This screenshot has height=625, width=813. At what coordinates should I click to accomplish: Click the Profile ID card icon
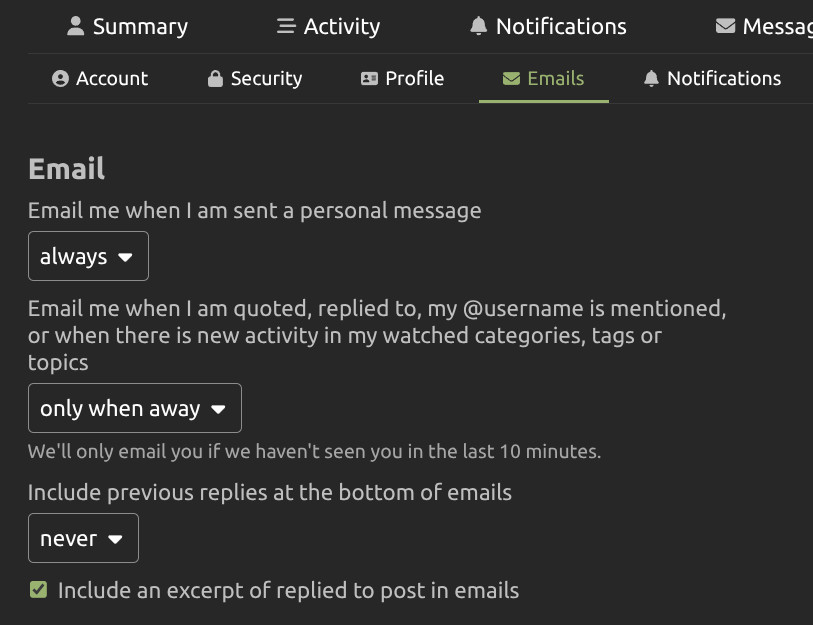(x=370, y=79)
